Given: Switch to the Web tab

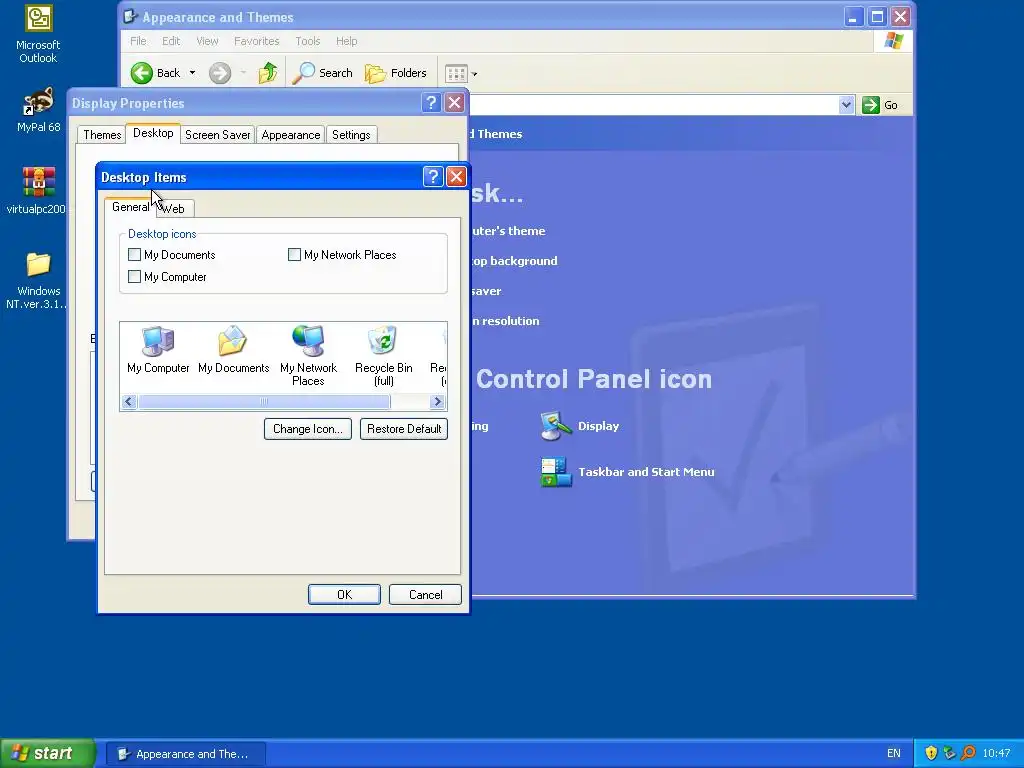Looking at the screenshot, I should [x=174, y=209].
